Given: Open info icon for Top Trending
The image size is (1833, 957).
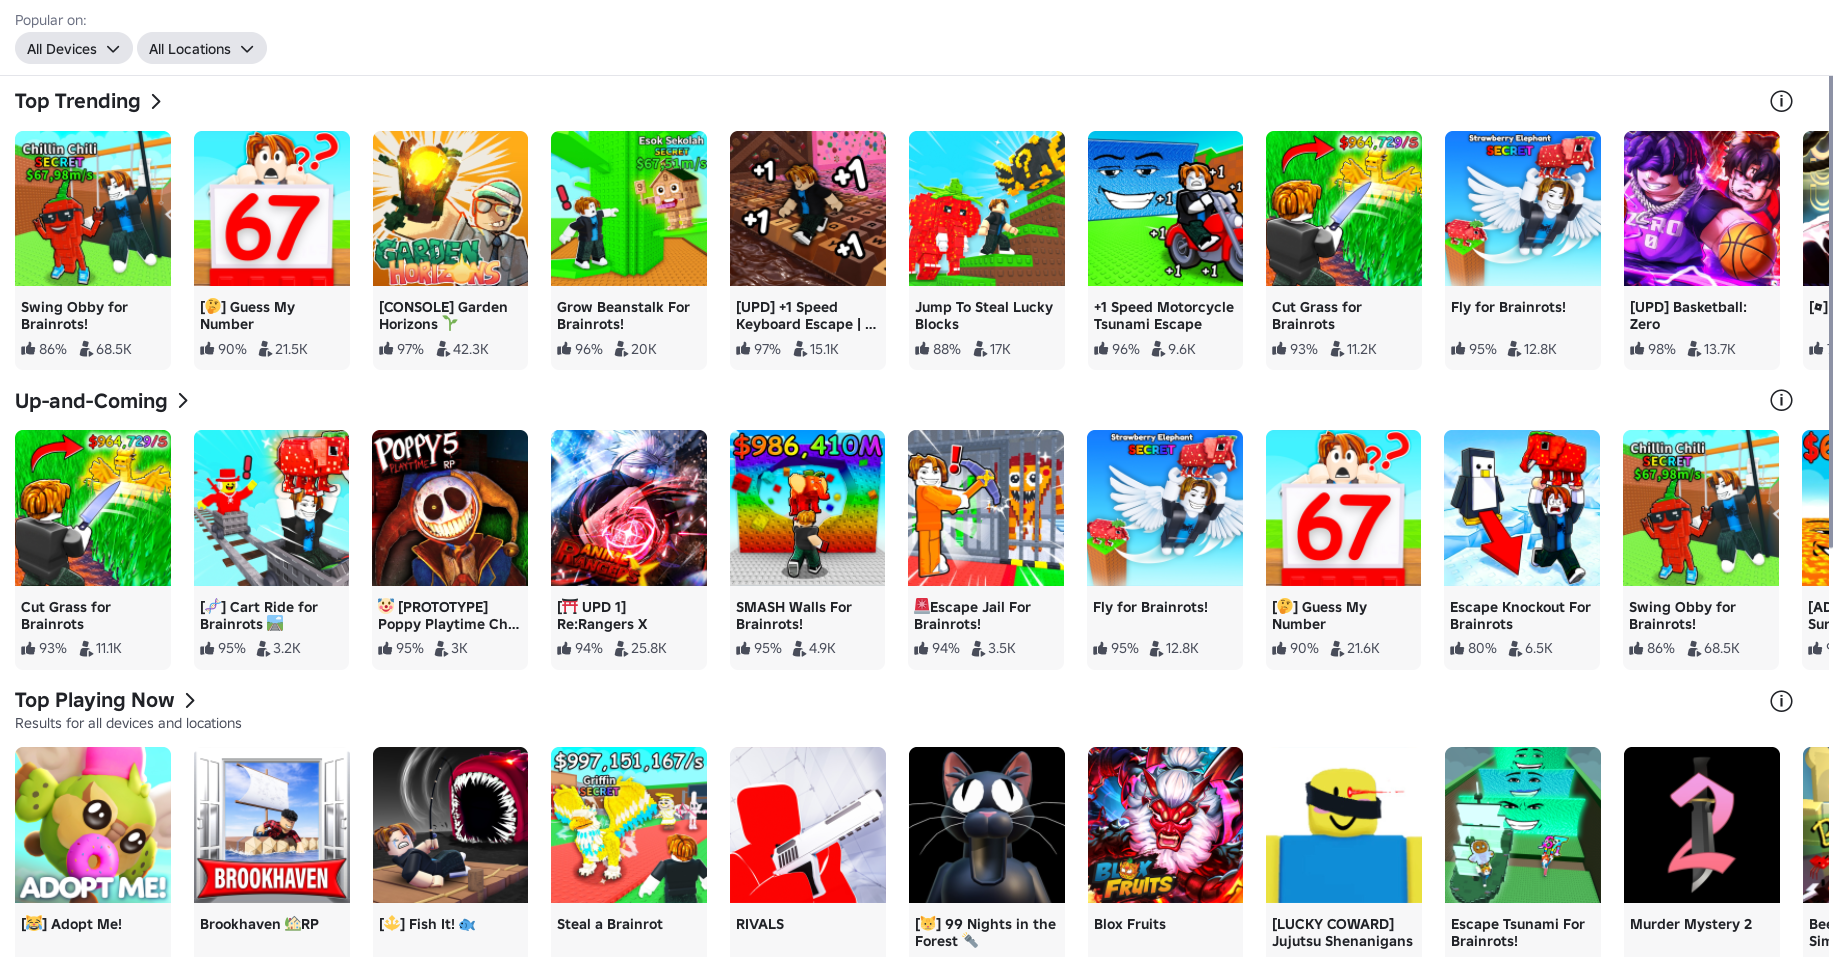Looking at the screenshot, I should 1781,101.
